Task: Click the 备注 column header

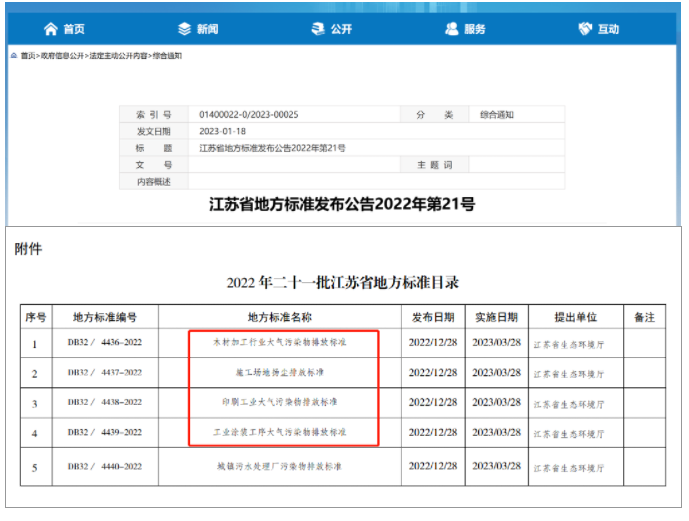Action: click(x=645, y=317)
